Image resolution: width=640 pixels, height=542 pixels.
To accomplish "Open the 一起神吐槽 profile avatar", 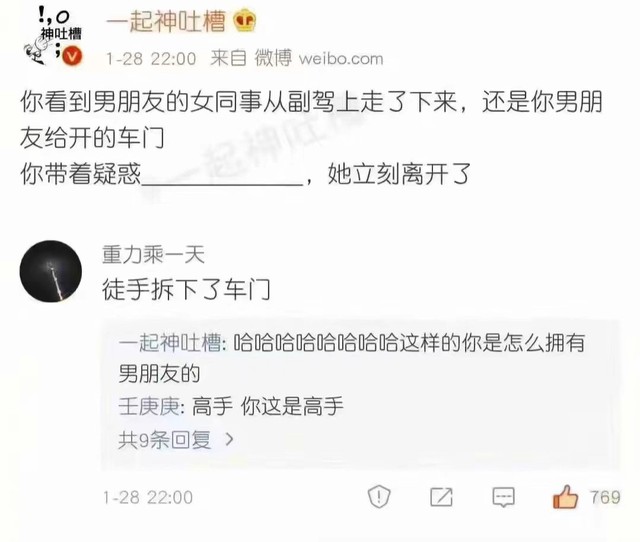I will click(52, 35).
